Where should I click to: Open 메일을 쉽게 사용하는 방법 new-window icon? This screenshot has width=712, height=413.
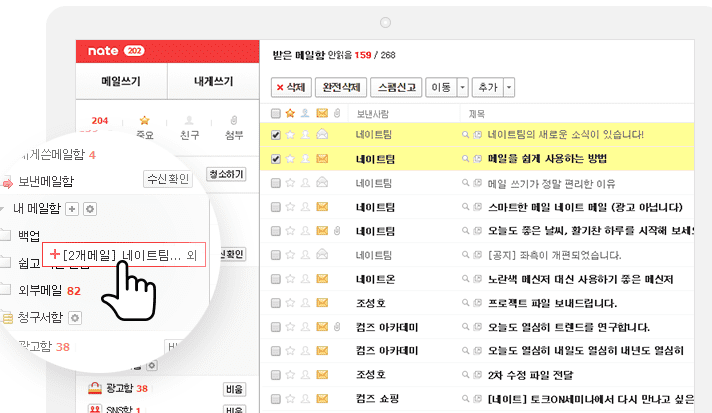pos(477,159)
